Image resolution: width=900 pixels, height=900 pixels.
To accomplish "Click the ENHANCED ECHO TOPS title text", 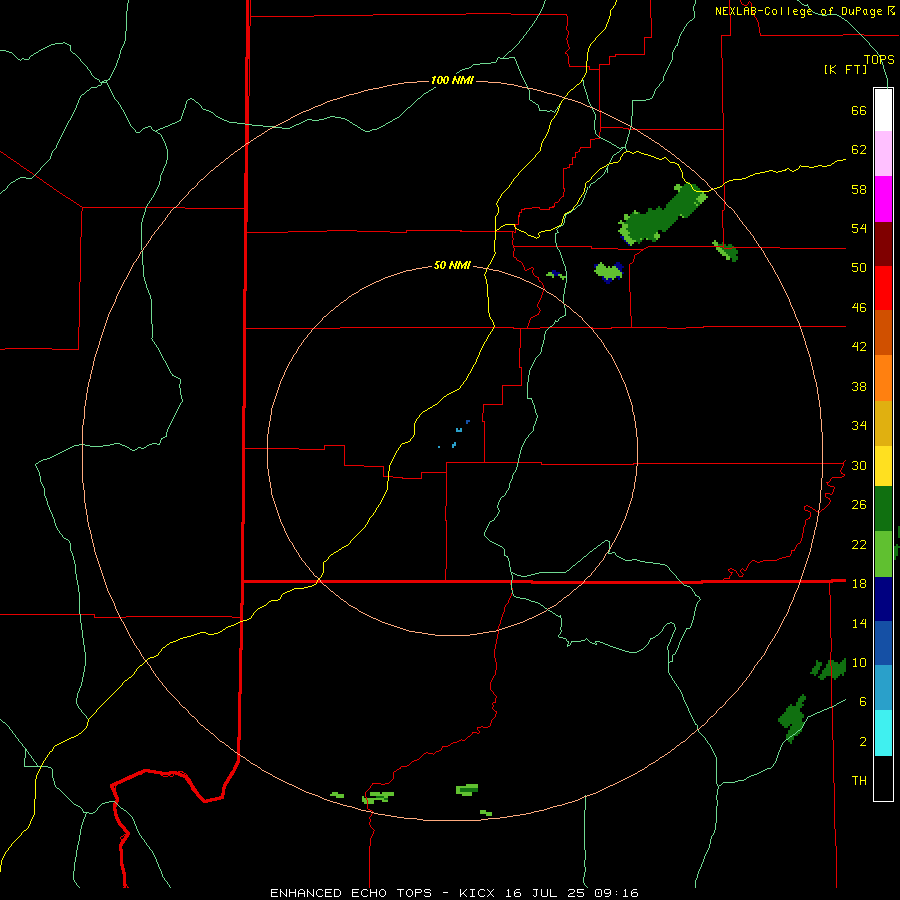I will coord(351,893).
